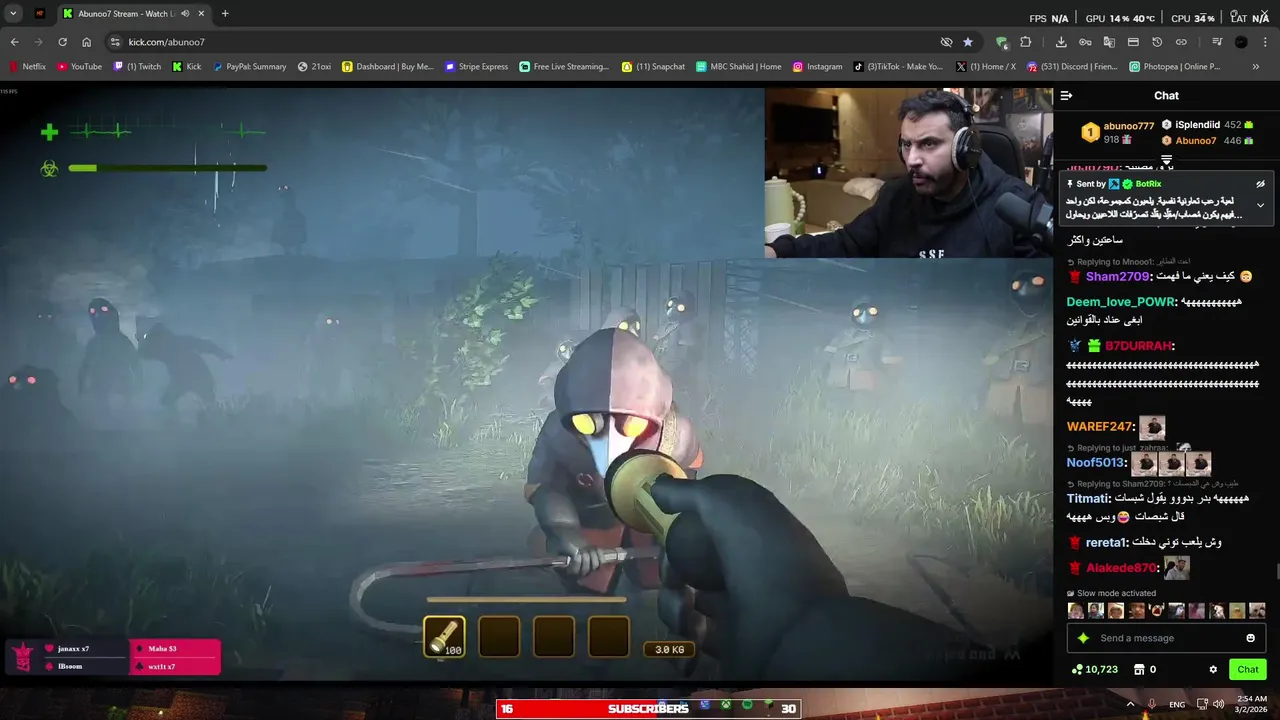The width and height of the screenshot is (1280, 720).
Task: Open the emoji picker in message box
Action: coord(1250,638)
